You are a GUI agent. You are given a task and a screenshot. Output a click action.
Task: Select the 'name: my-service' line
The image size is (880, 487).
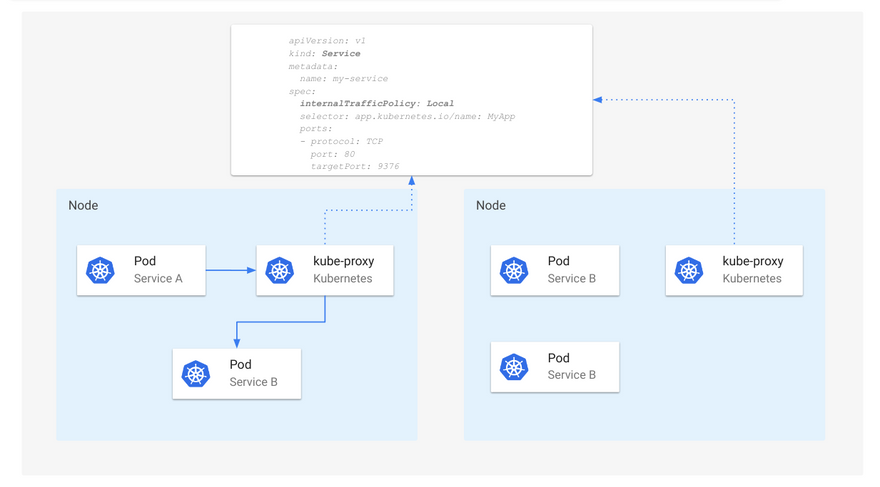[x=343, y=79]
